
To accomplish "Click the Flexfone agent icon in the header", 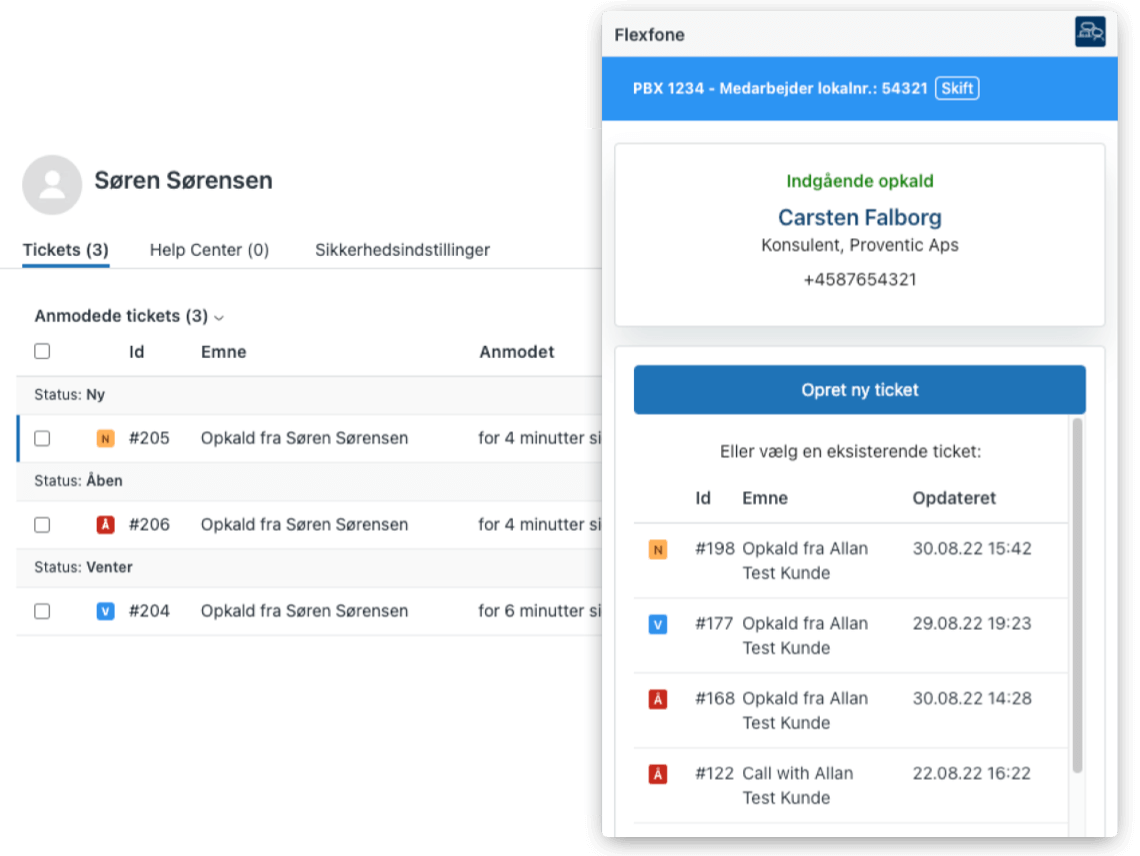I will [1090, 32].
